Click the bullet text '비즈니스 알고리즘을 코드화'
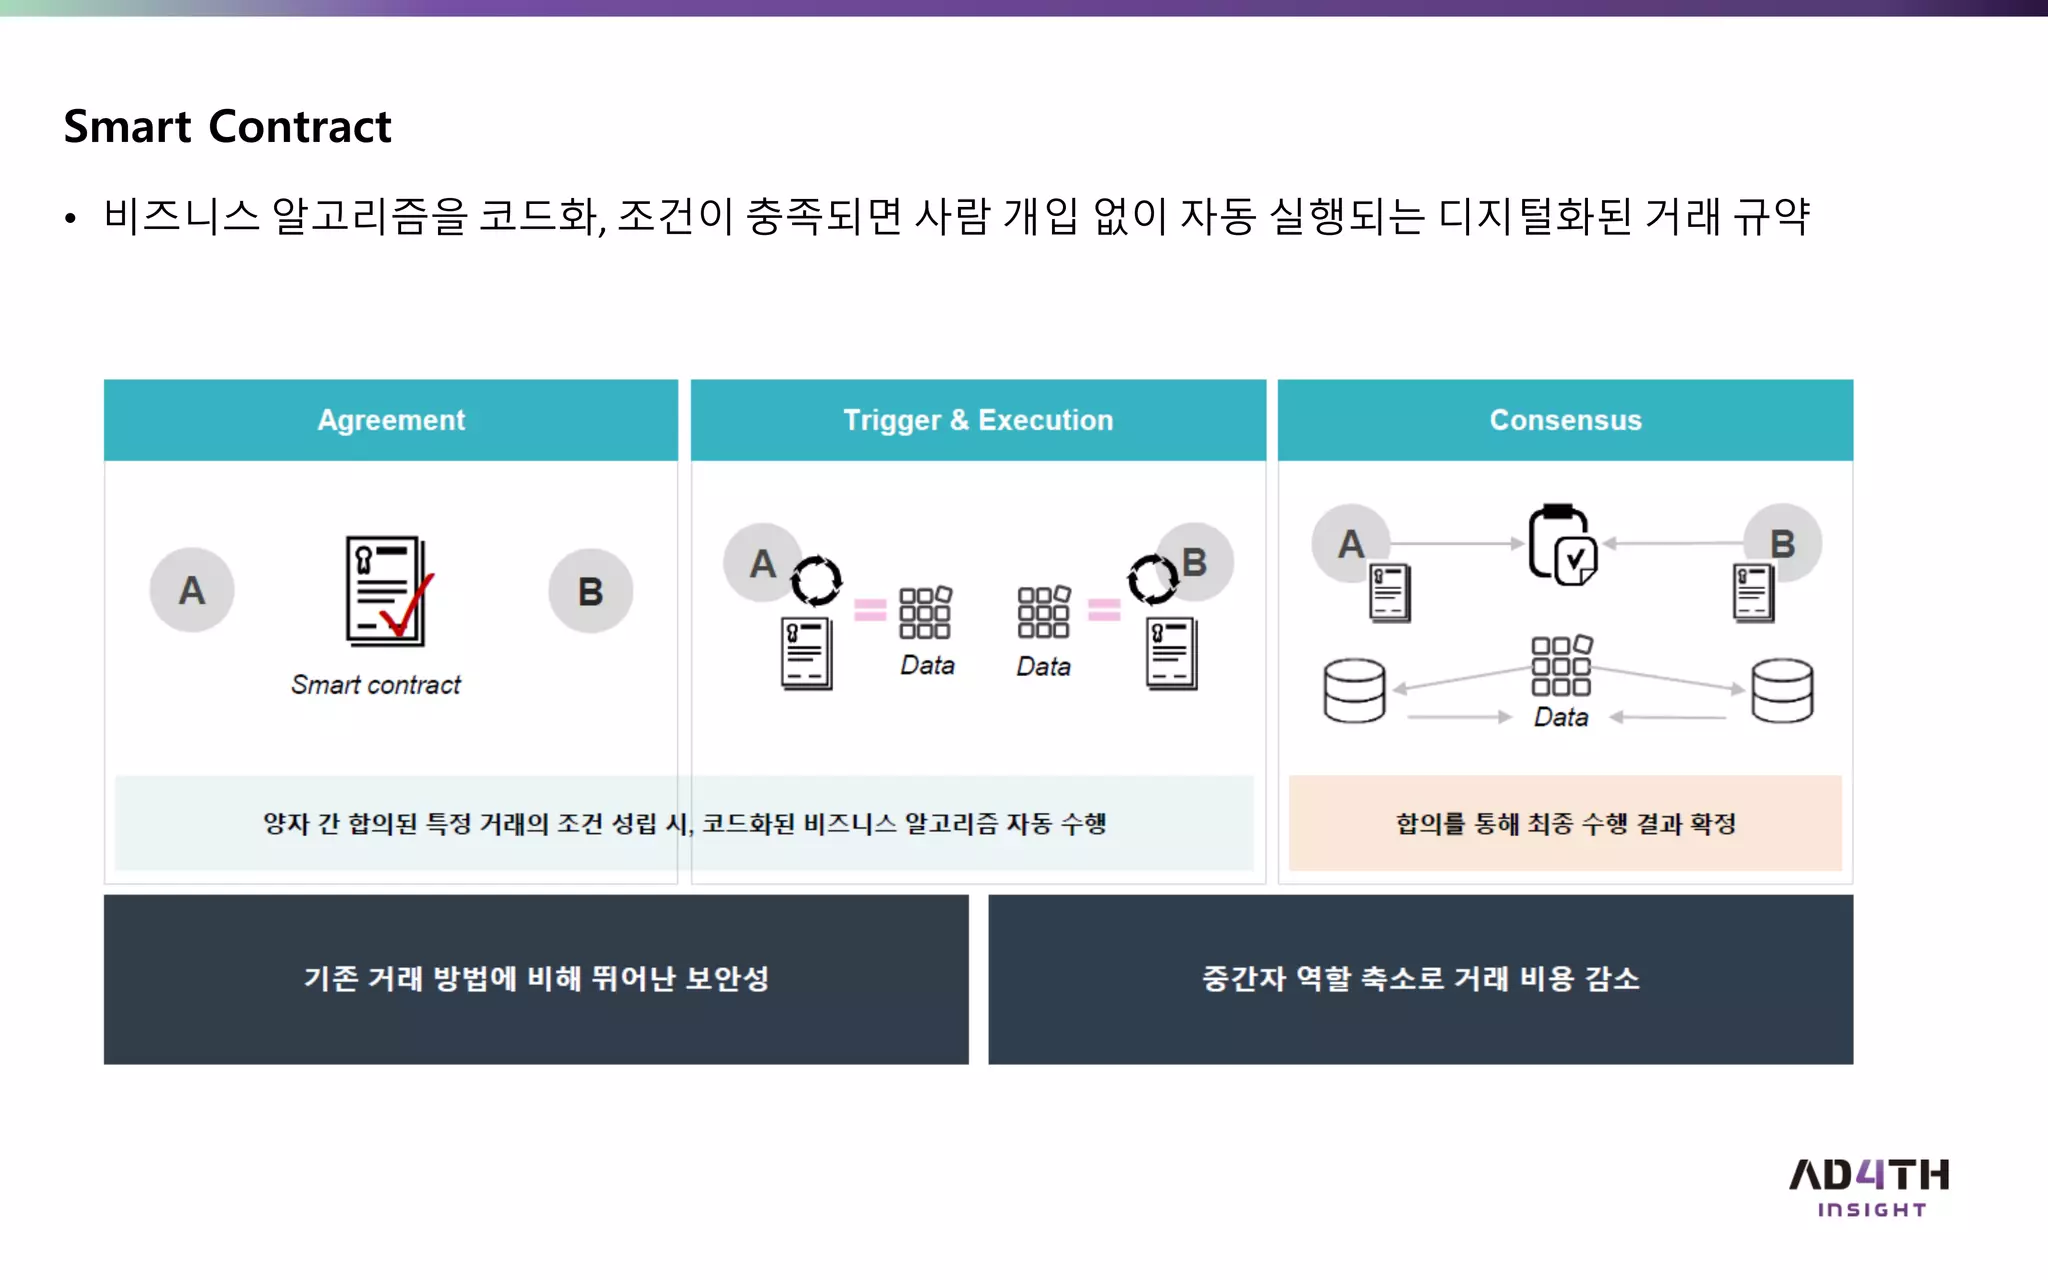The image size is (2048, 1280). (x=353, y=217)
